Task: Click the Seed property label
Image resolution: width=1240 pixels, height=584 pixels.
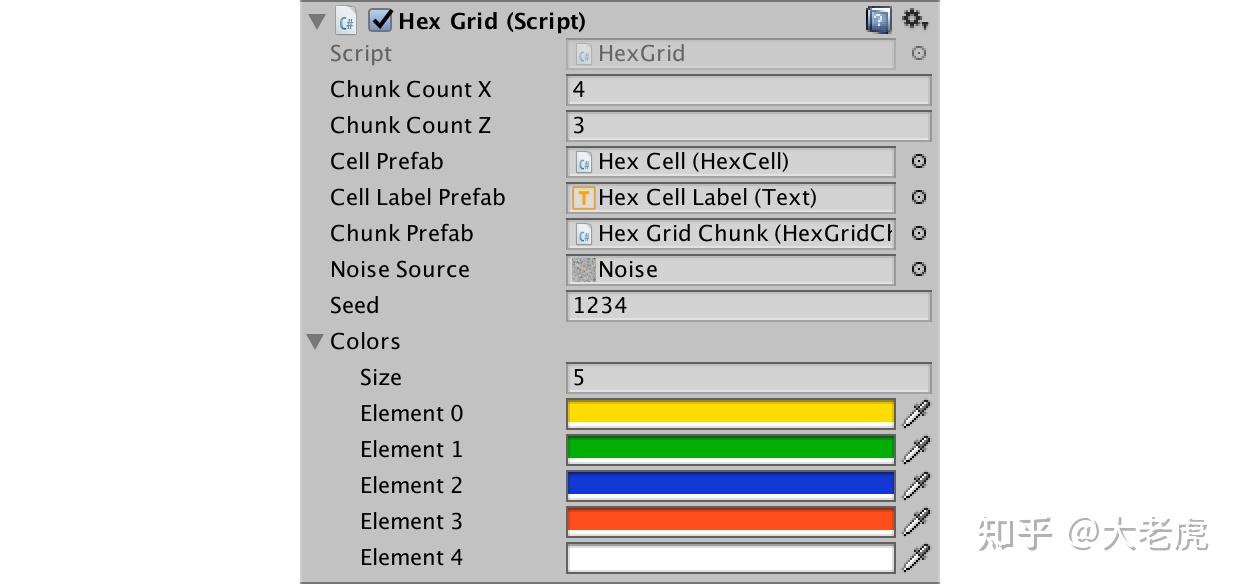Action: [354, 305]
